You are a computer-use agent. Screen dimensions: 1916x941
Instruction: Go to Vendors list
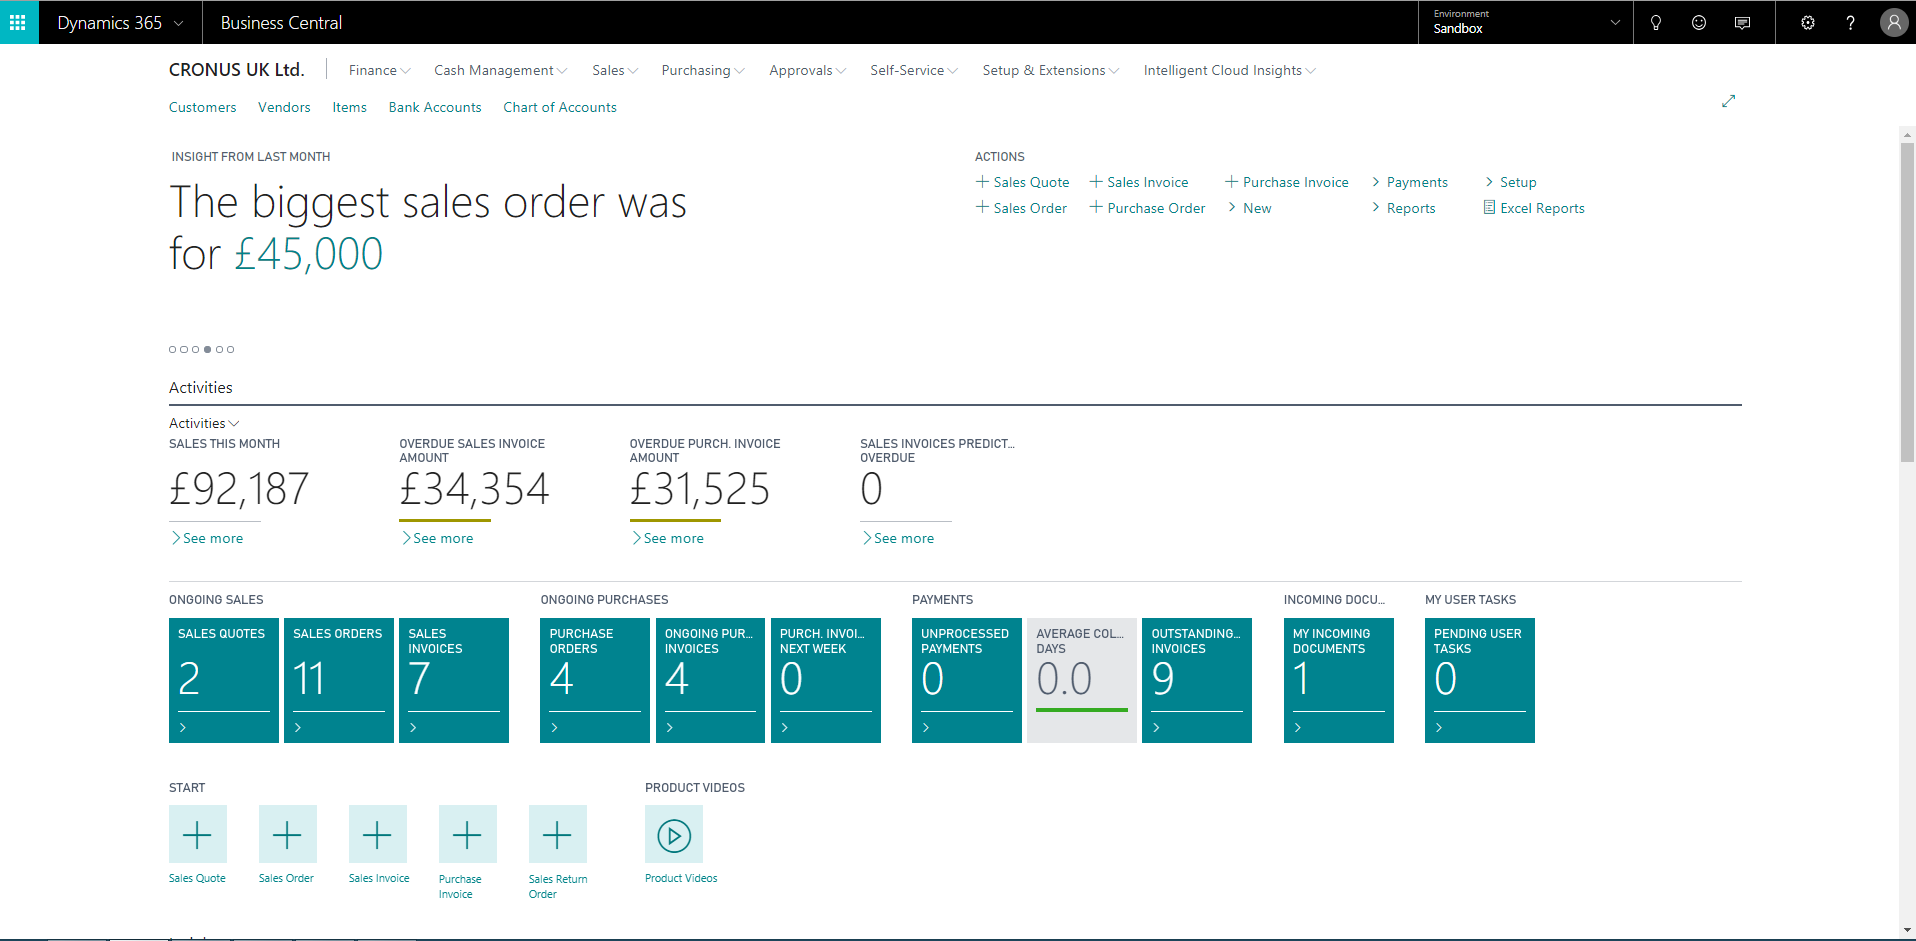click(284, 107)
